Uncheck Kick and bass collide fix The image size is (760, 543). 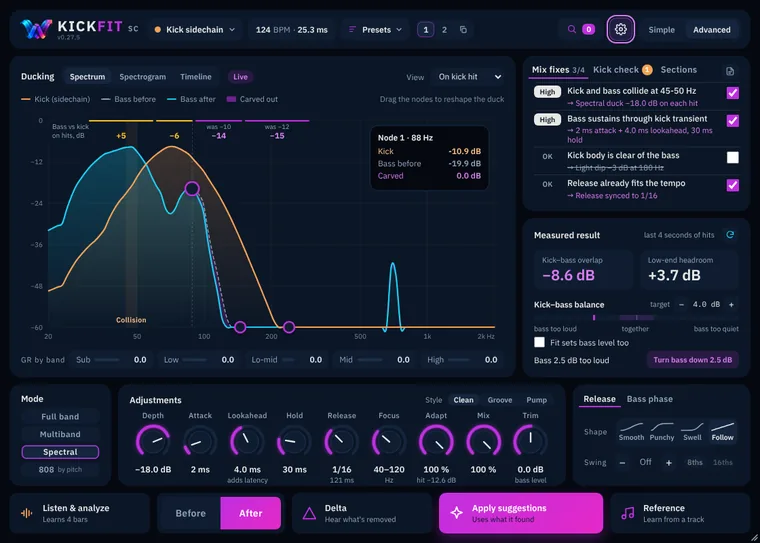click(732, 93)
